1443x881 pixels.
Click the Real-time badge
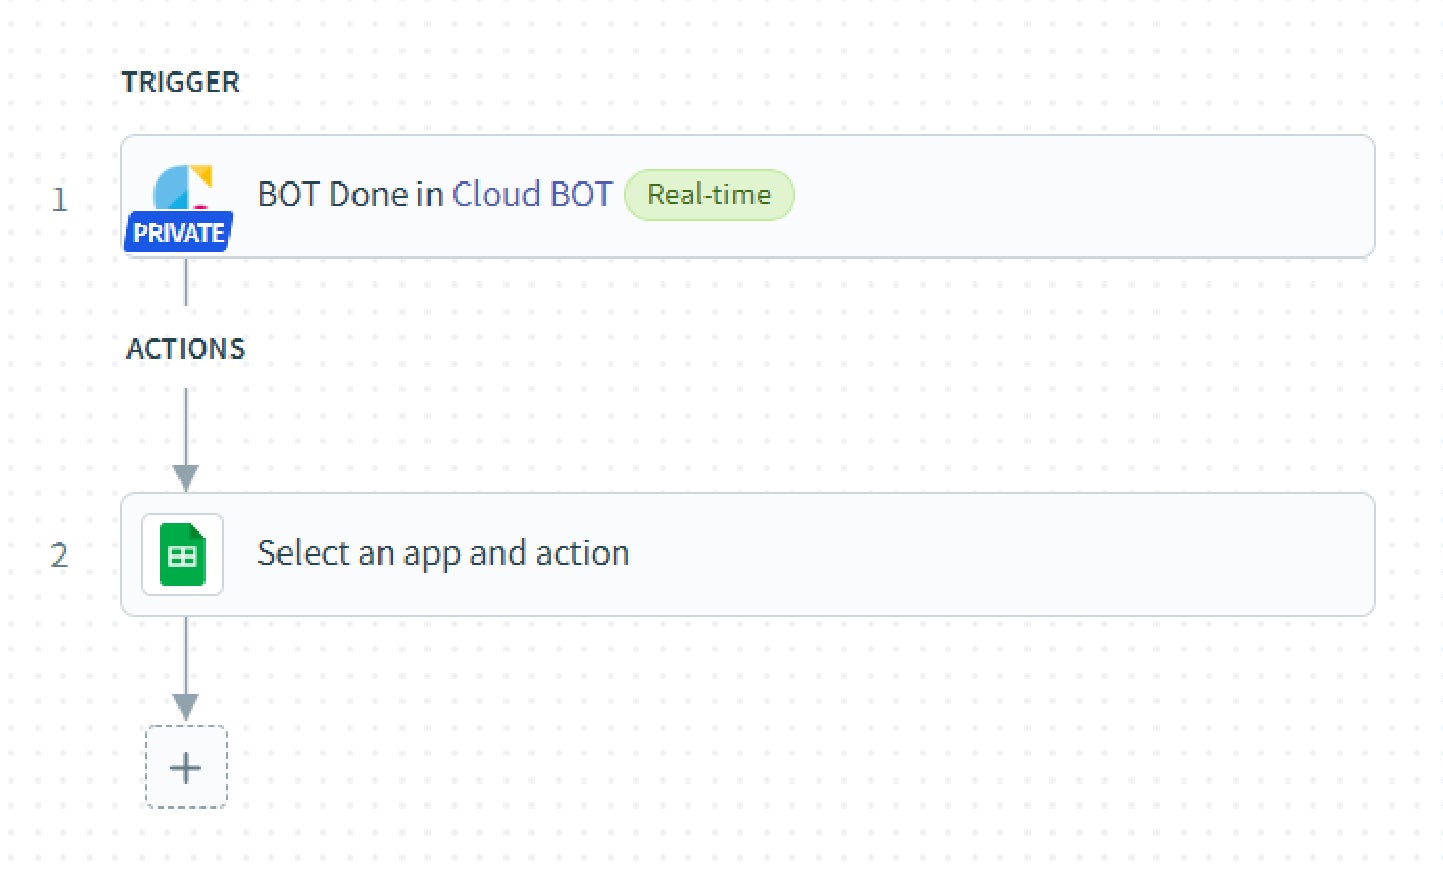(709, 195)
